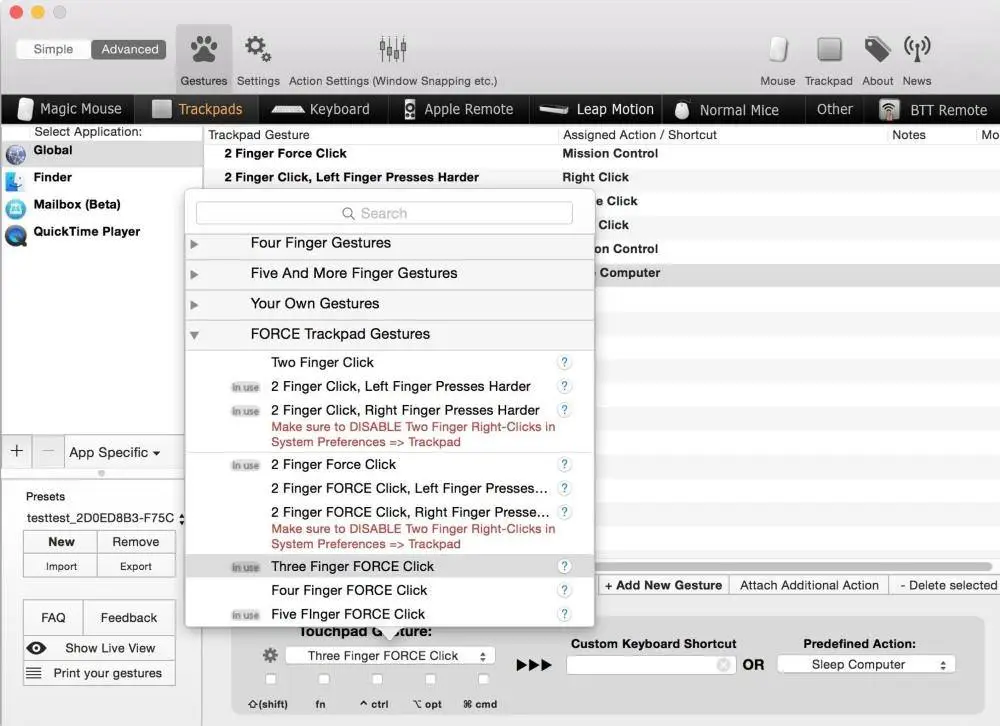Click help icon for Three Finger FORCE Click
The height and width of the screenshot is (726, 1000).
coord(564,567)
